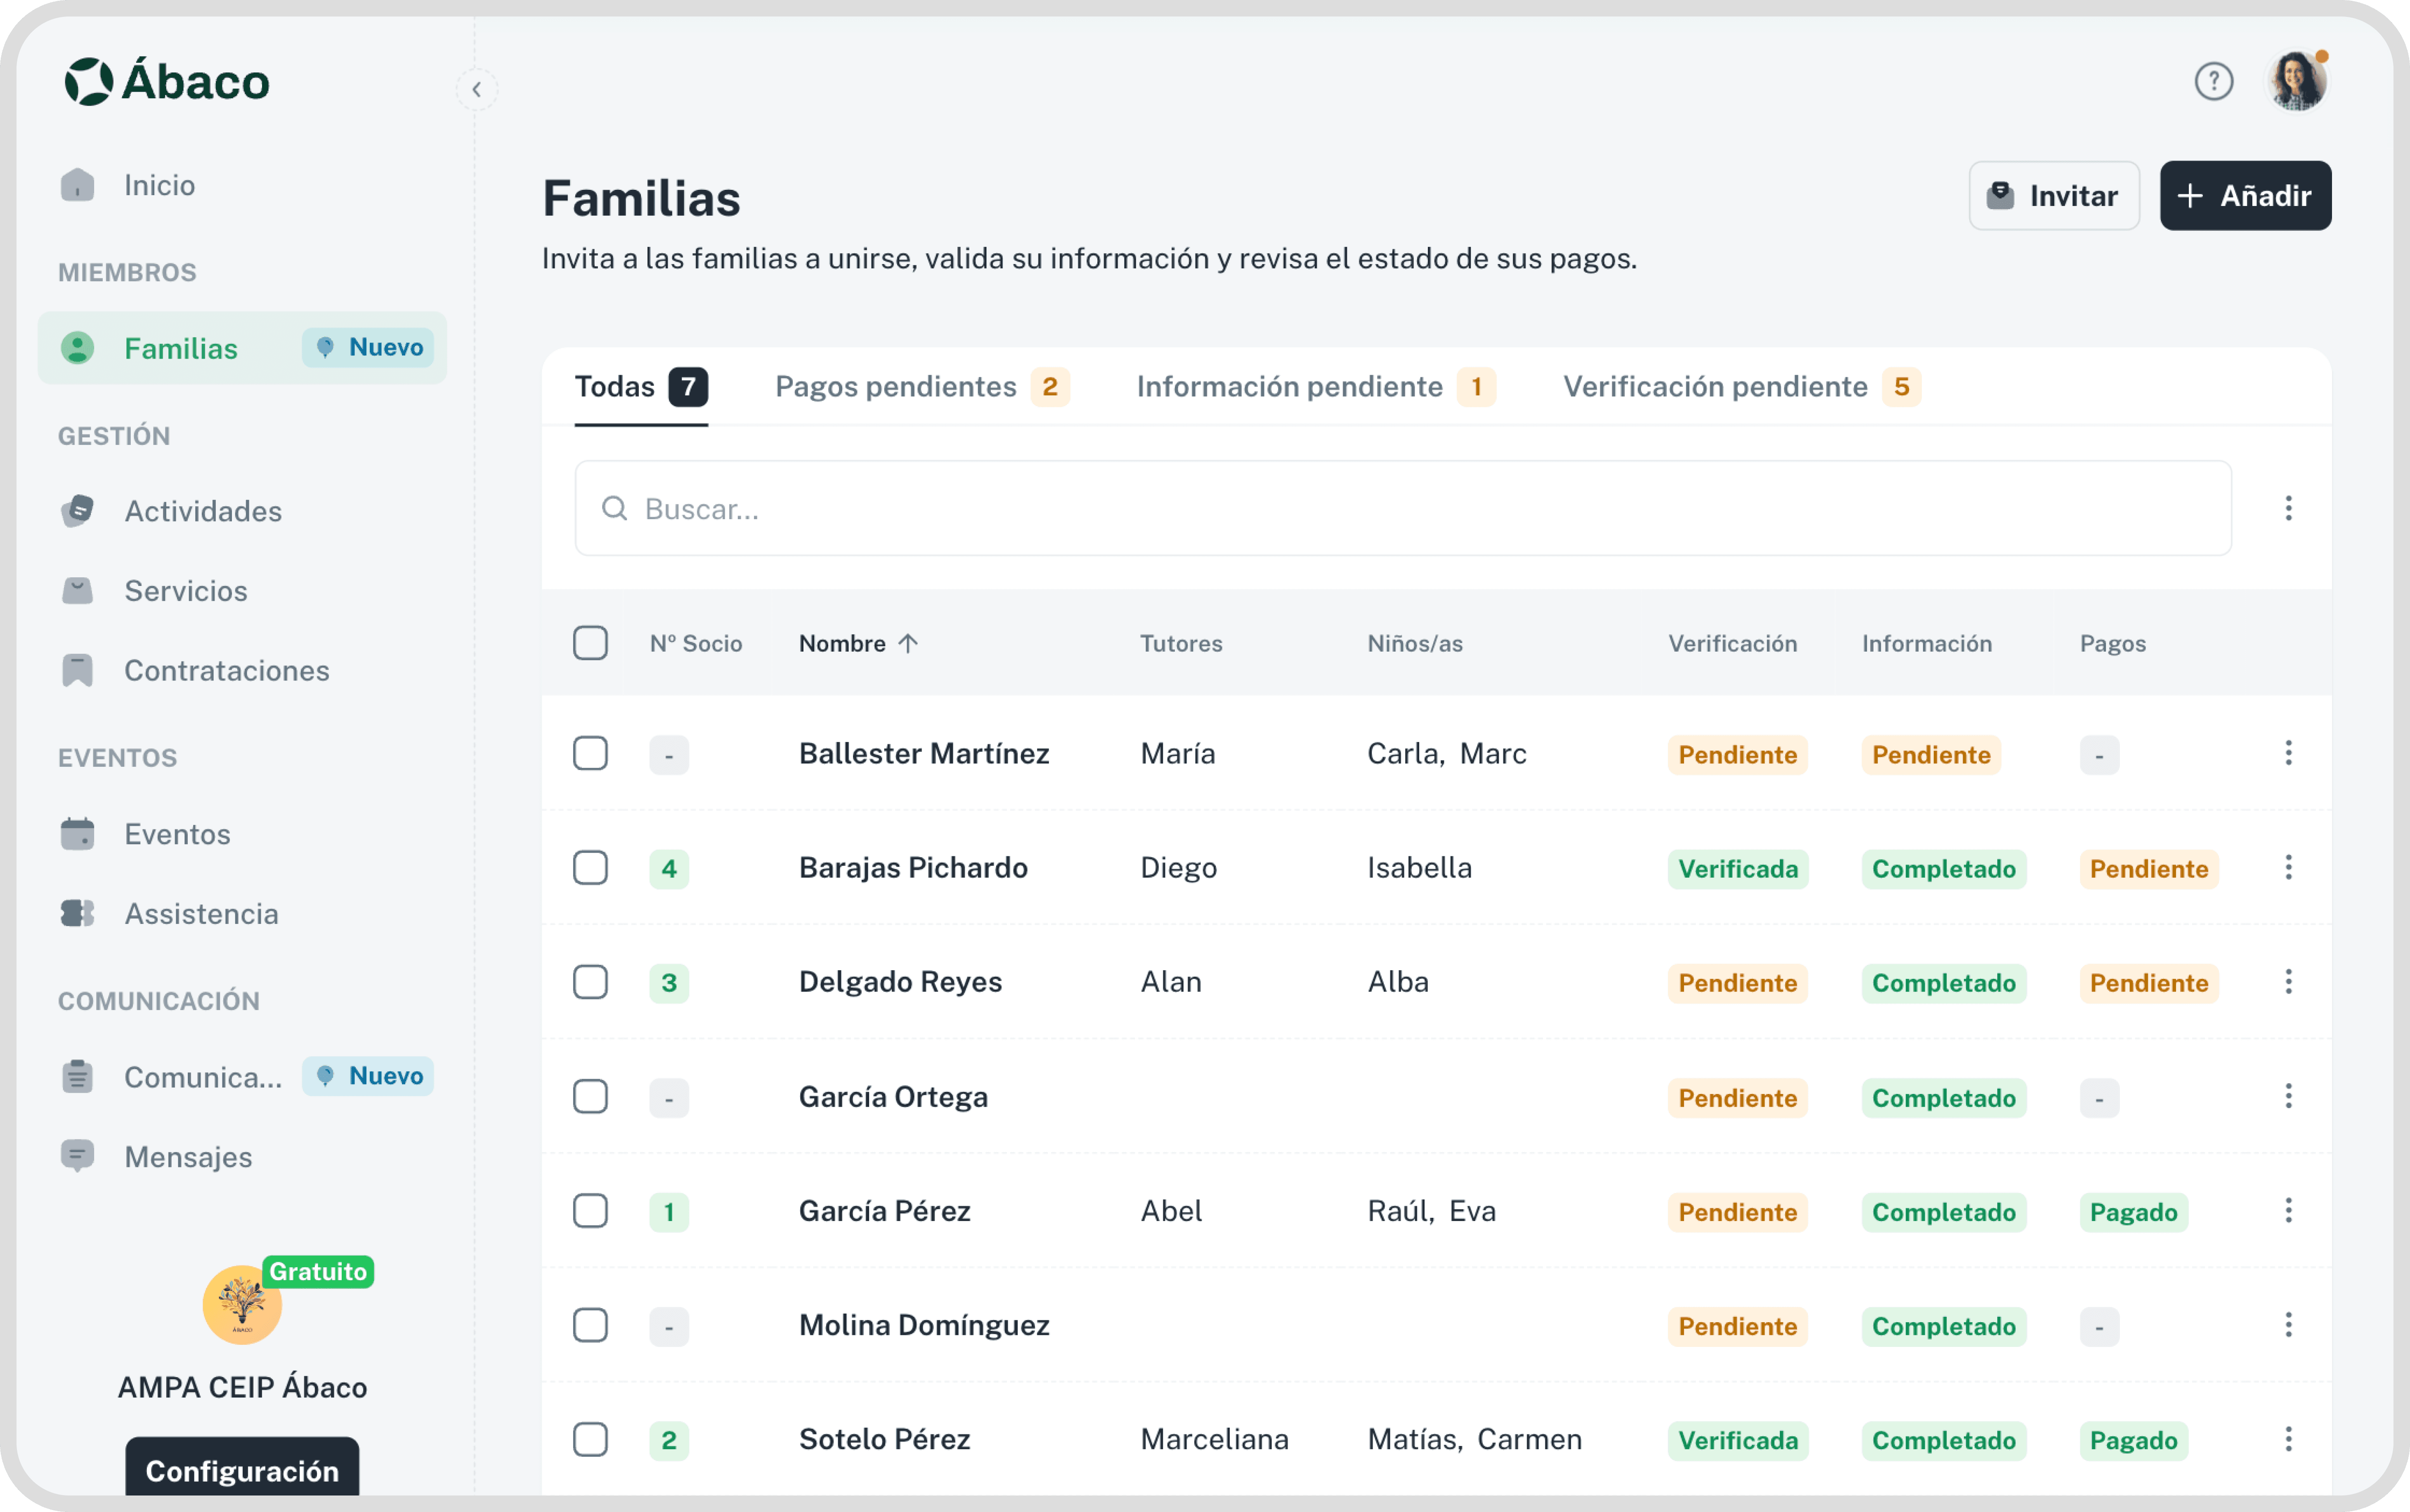Screen dimensions: 2410x1512
Task: Click the help question mark icon
Action: pos(2213,81)
